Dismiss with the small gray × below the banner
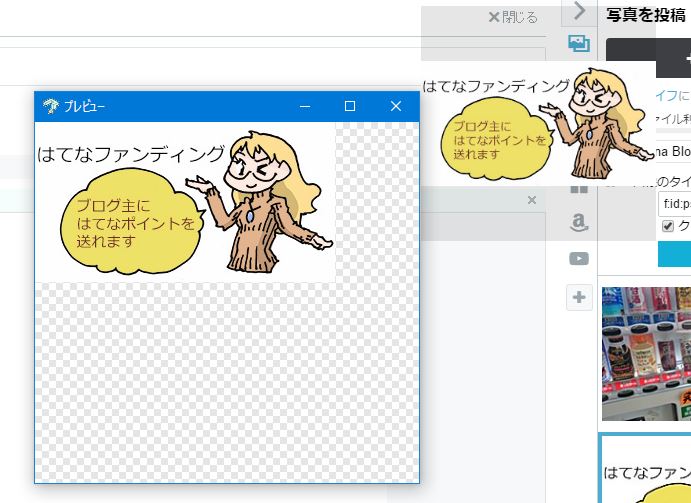 pos(532,200)
